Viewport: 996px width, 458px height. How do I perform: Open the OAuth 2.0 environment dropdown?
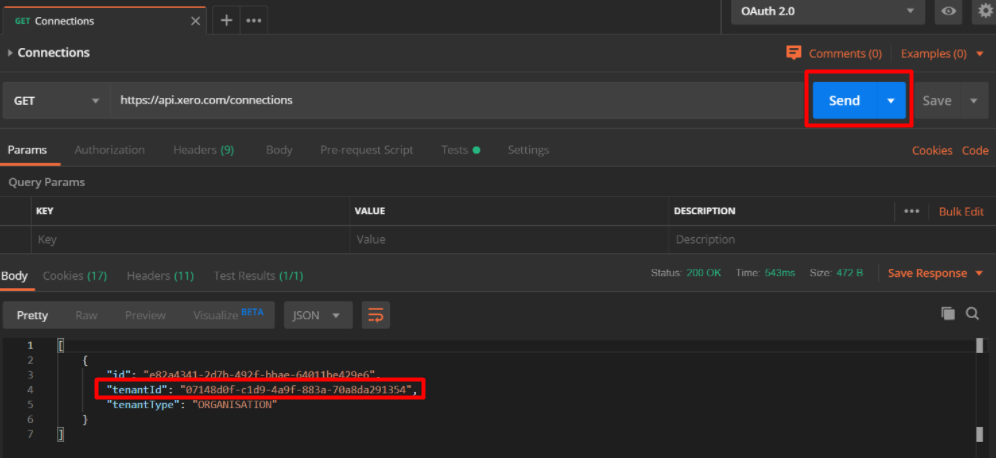point(828,11)
